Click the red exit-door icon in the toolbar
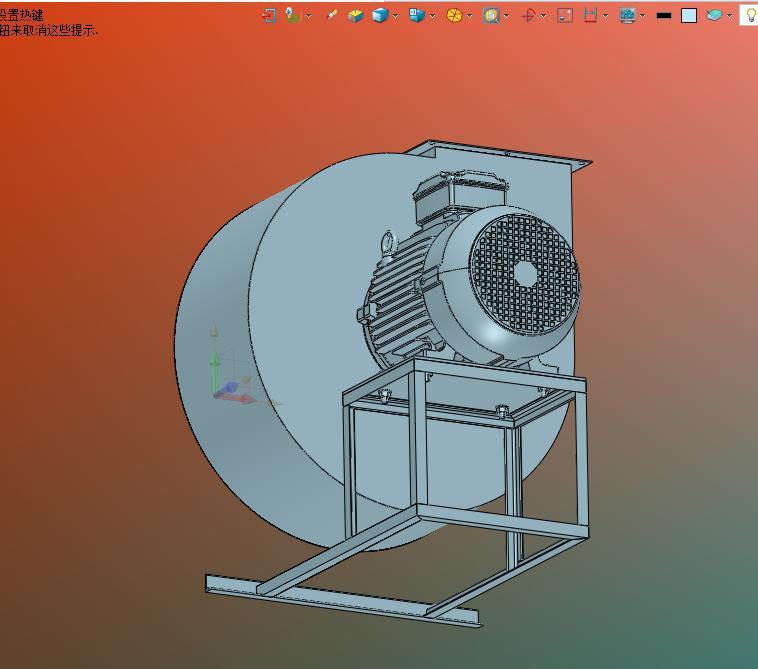 [x=269, y=15]
